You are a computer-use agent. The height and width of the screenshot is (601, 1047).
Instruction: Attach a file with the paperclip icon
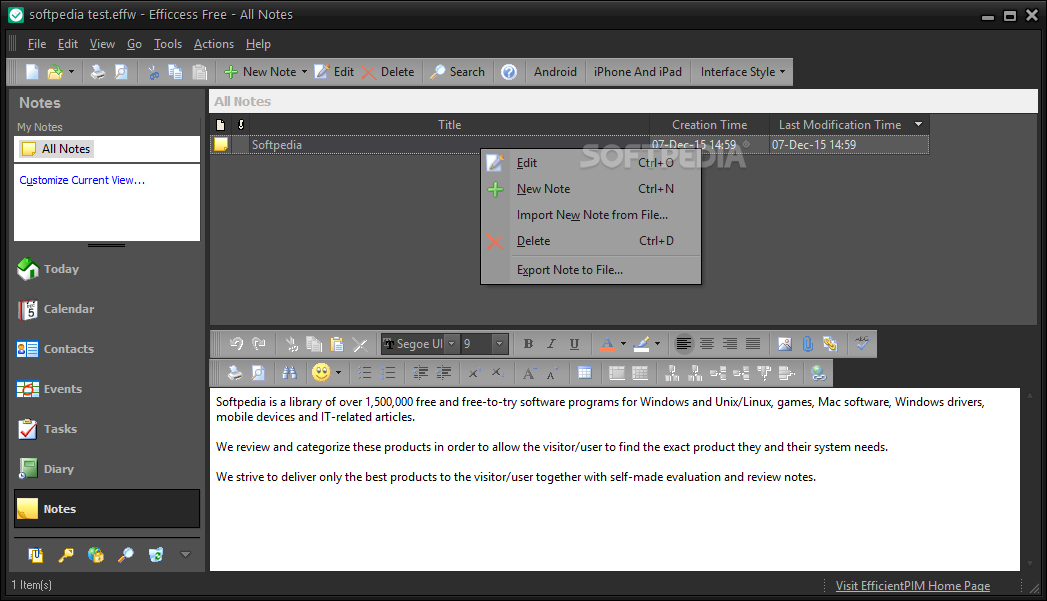point(807,344)
